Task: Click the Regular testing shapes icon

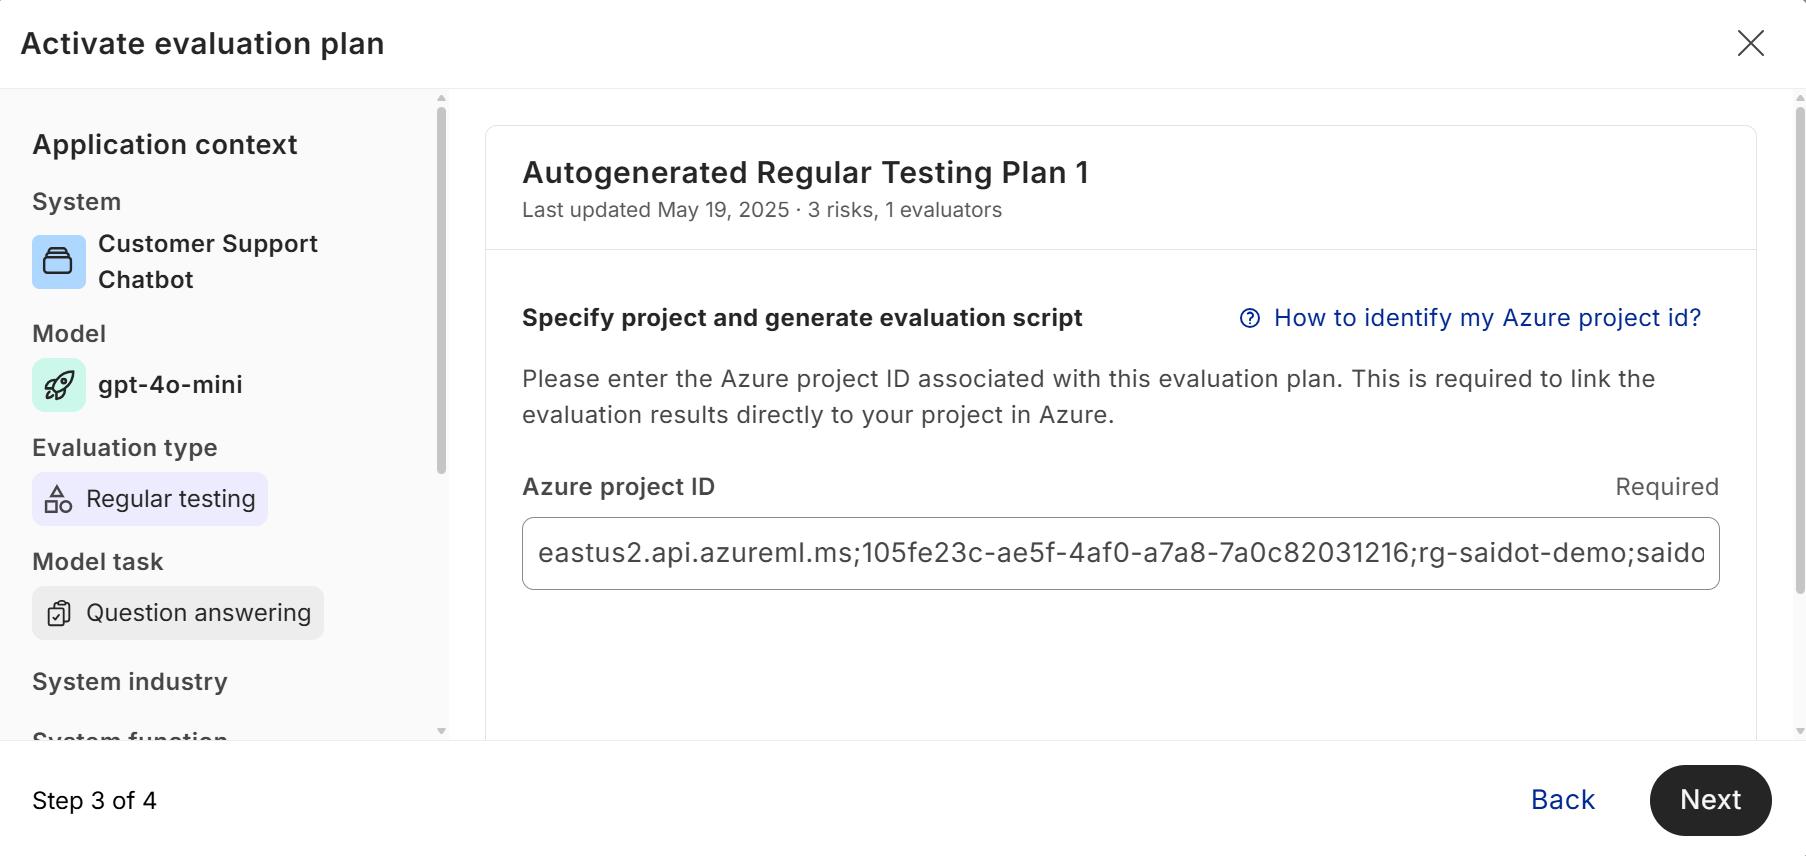Action: [x=58, y=499]
